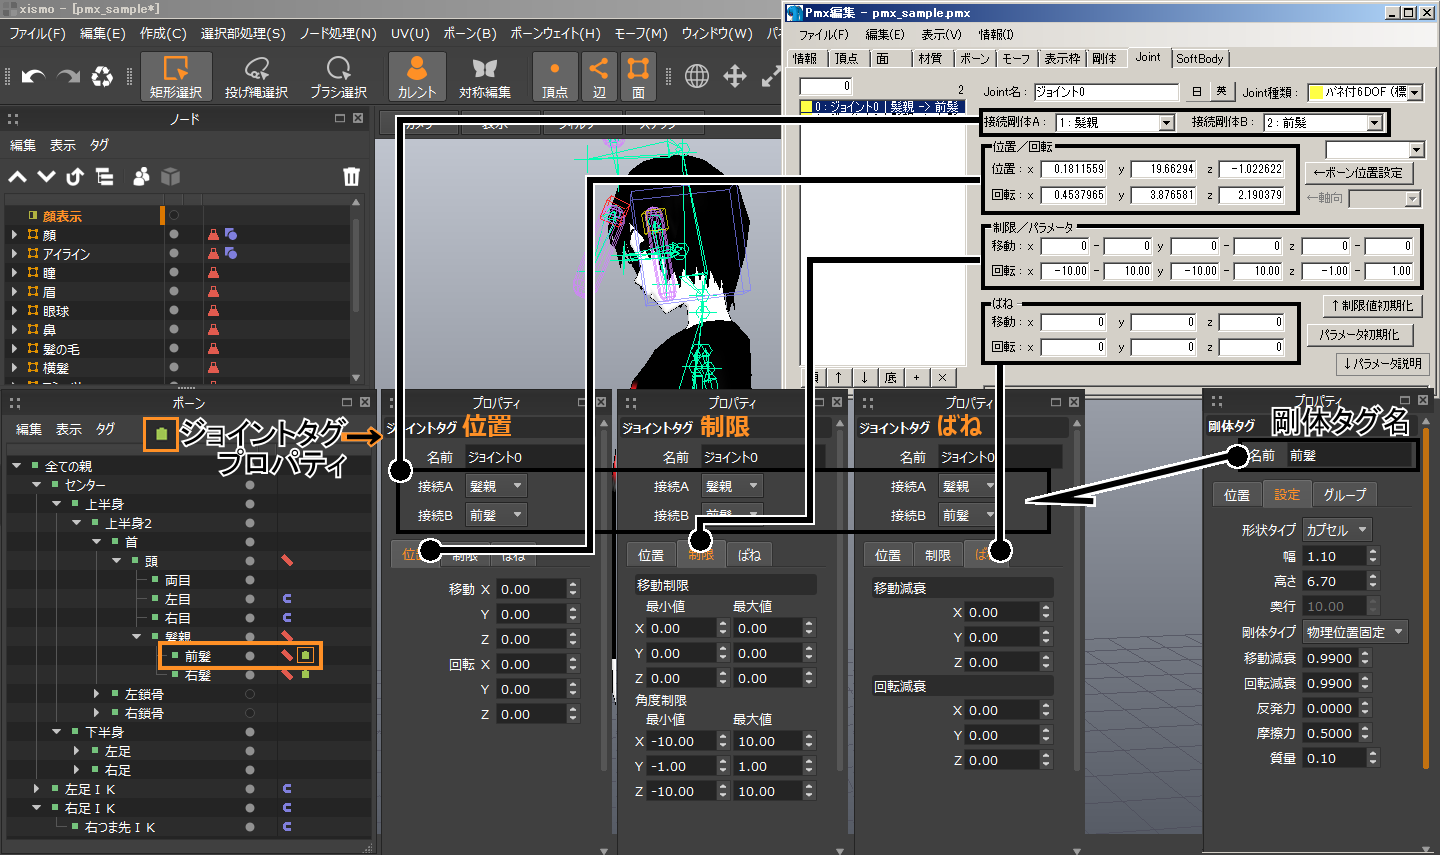Select the 投げ縄選択 lasso selection tool
1440x855 pixels.
tap(257, 77)
